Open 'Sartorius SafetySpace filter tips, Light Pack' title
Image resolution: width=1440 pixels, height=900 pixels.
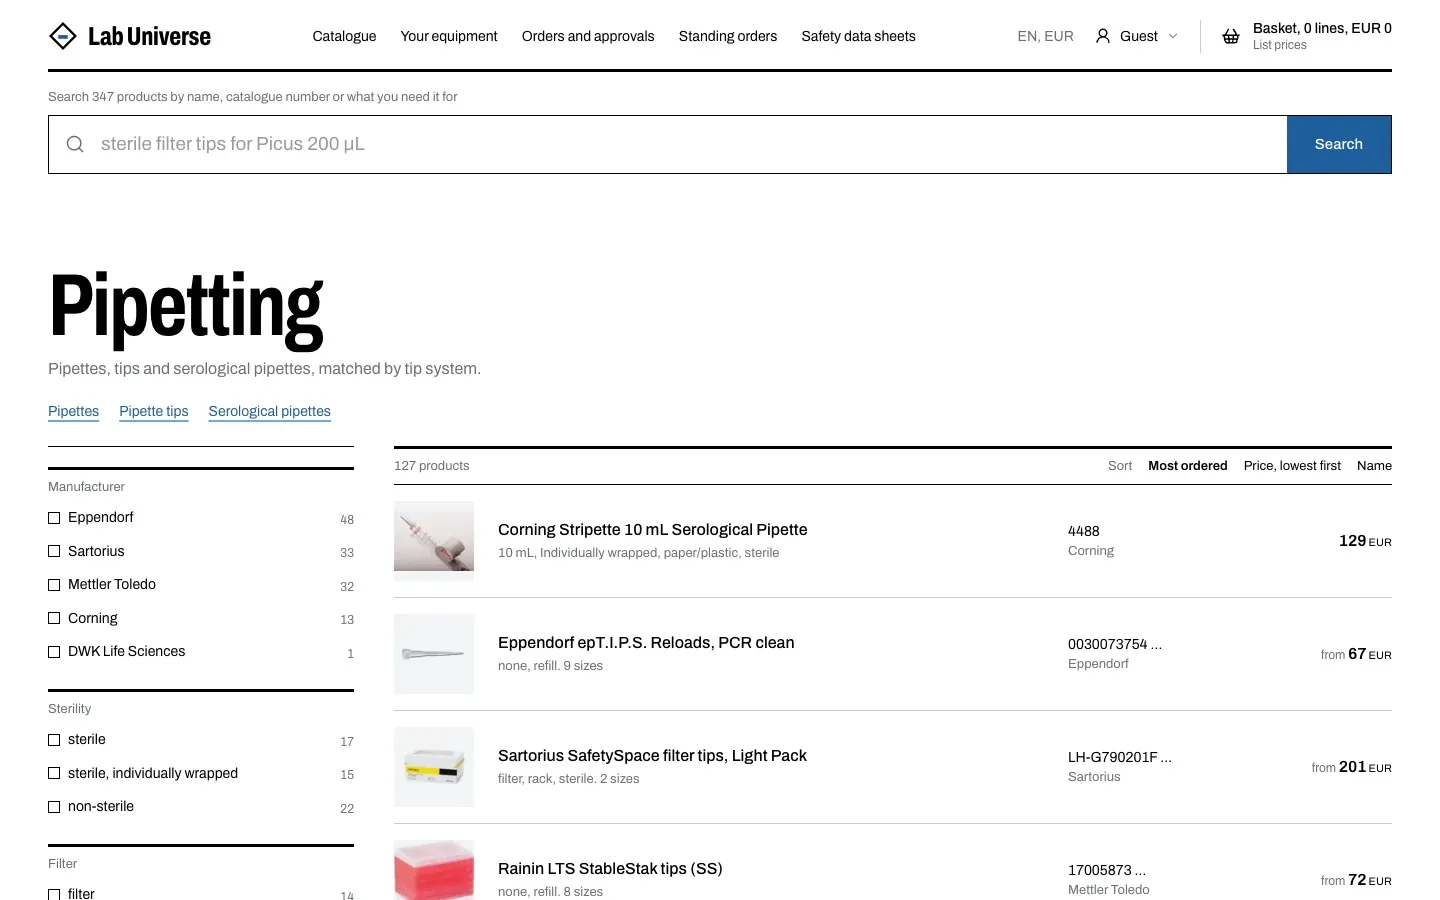click(652, 756)
